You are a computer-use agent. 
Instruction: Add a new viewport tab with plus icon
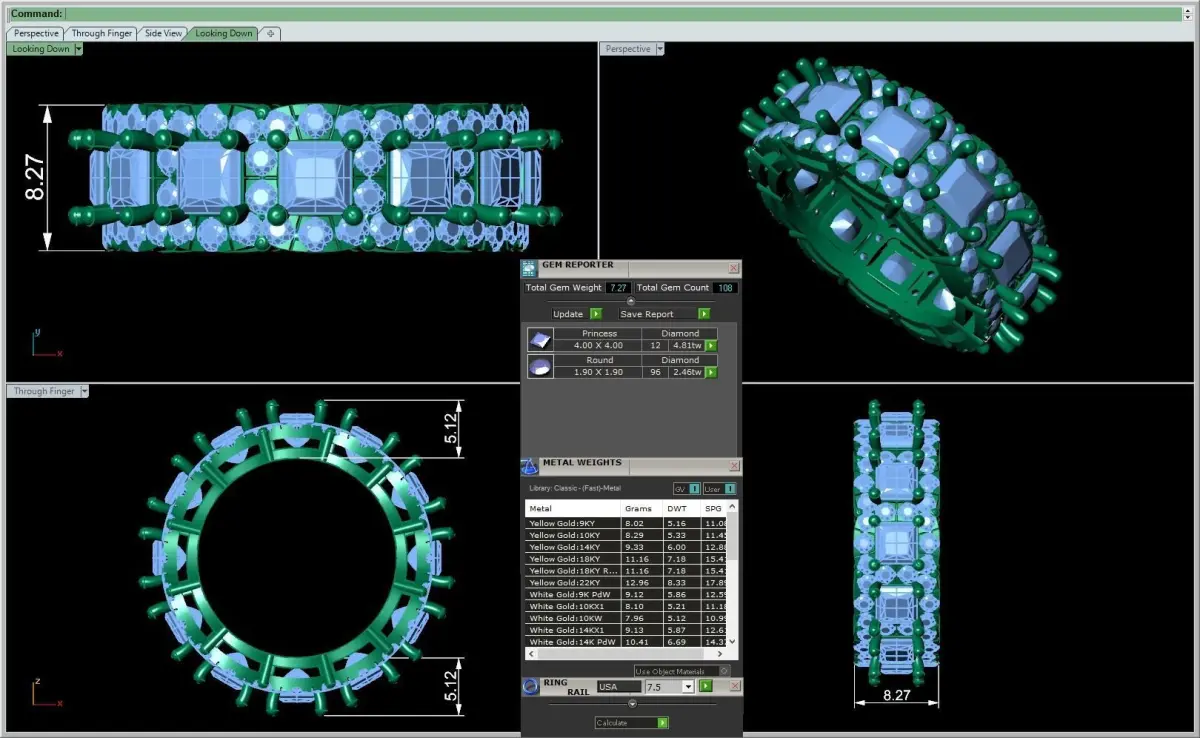[x=270, y=33]
